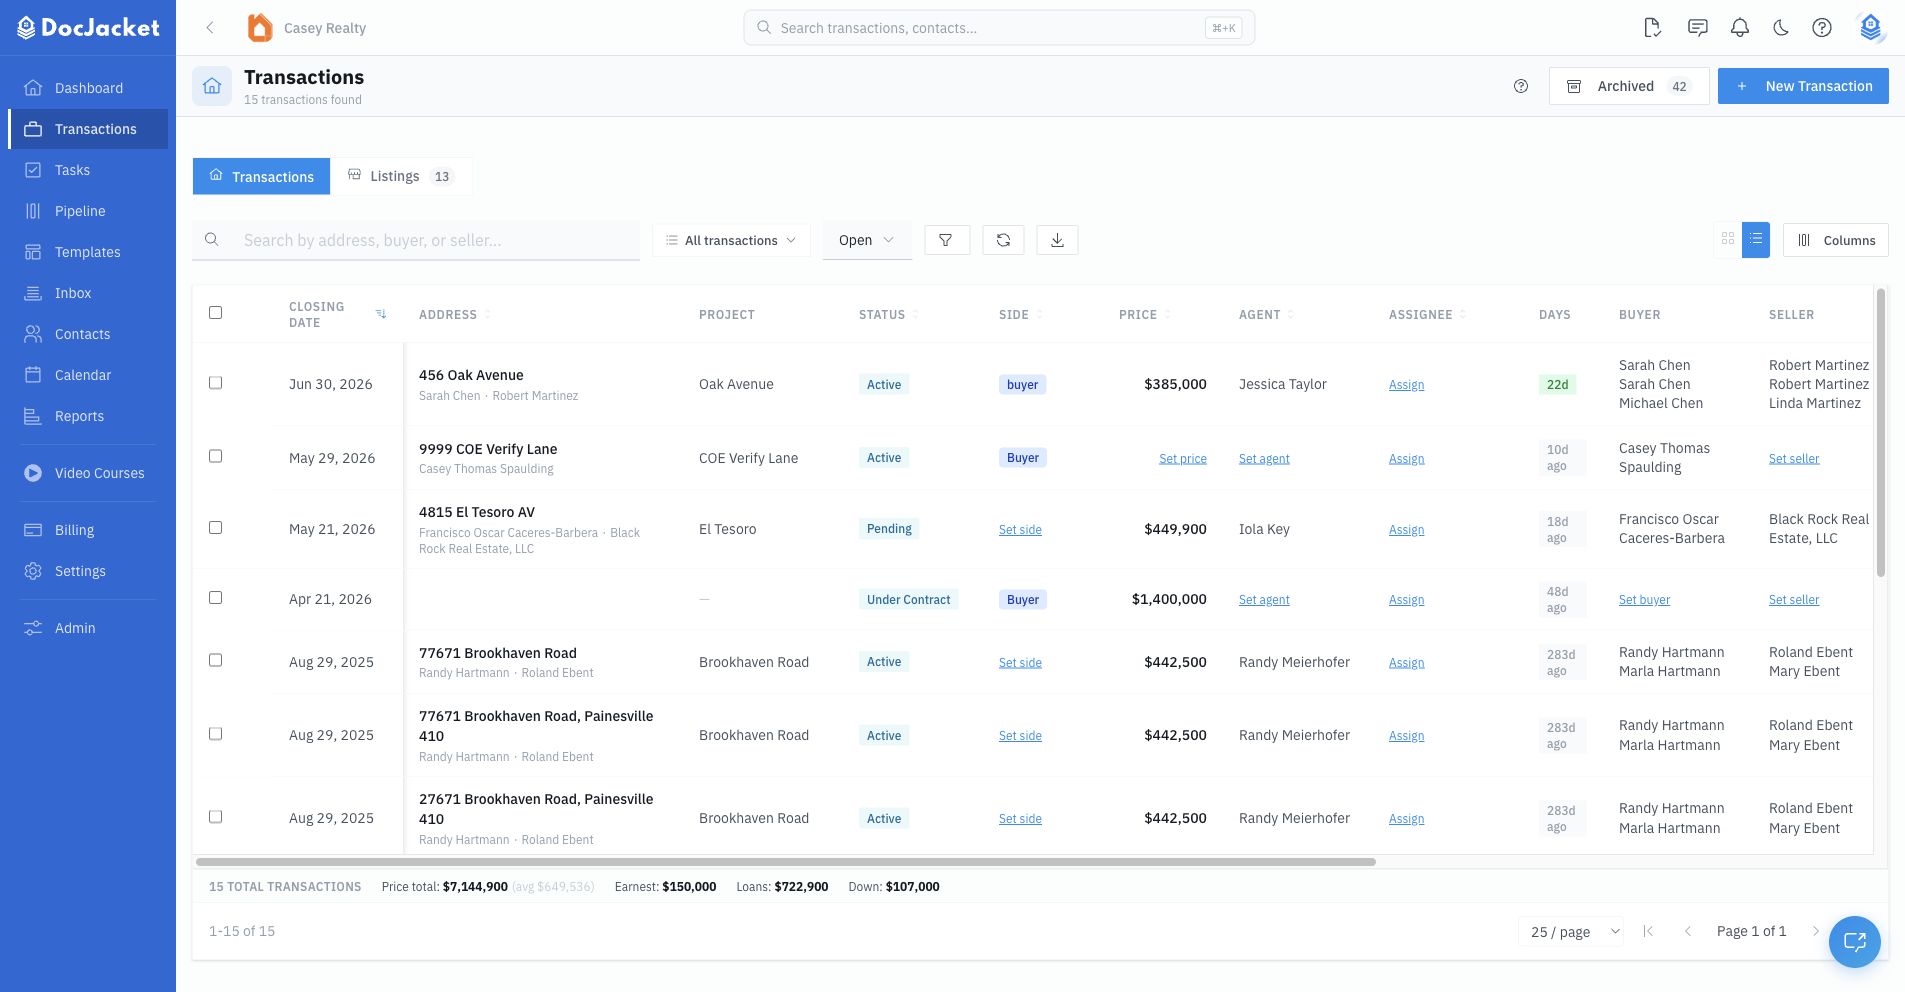This screenshot has height=992, width=1905.
Task: Open Transactions in the sidebar menu
Action: tap(88, 129)
